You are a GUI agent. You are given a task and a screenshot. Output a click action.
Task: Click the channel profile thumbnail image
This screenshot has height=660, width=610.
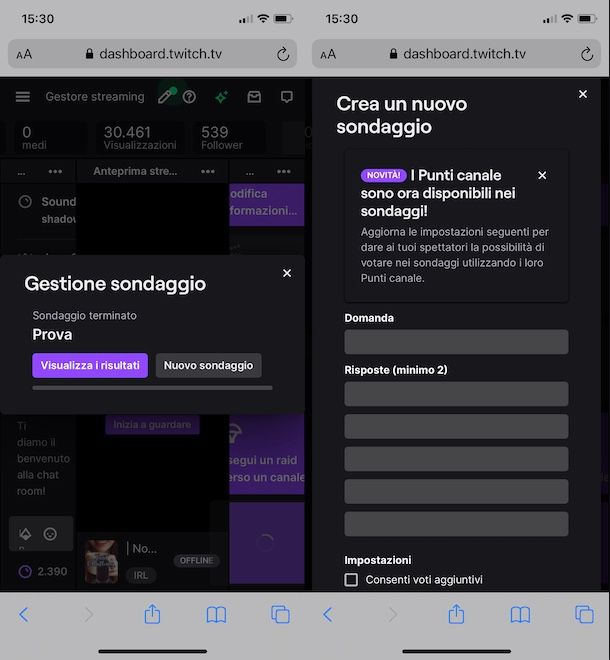101,562
